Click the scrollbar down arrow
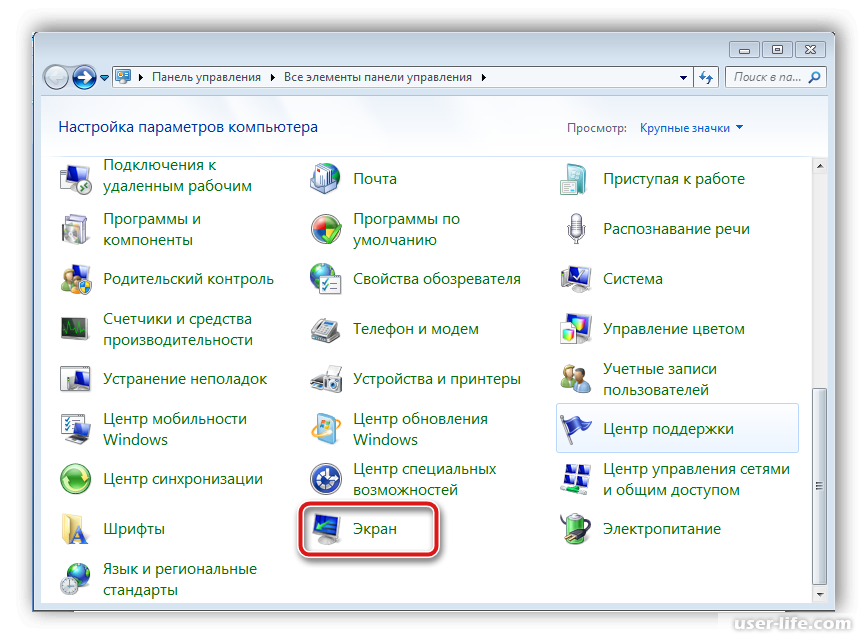Image resolution: width=867 pixels, height=644 pixels. point(820,594)
